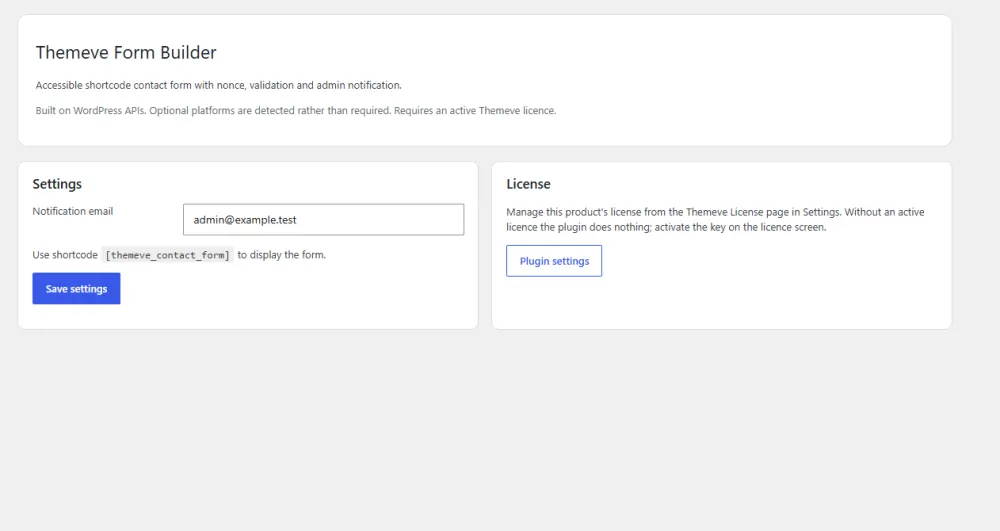The image size is (1000, 531).
Task: Click the Notification email label
Action: [73, 211]
